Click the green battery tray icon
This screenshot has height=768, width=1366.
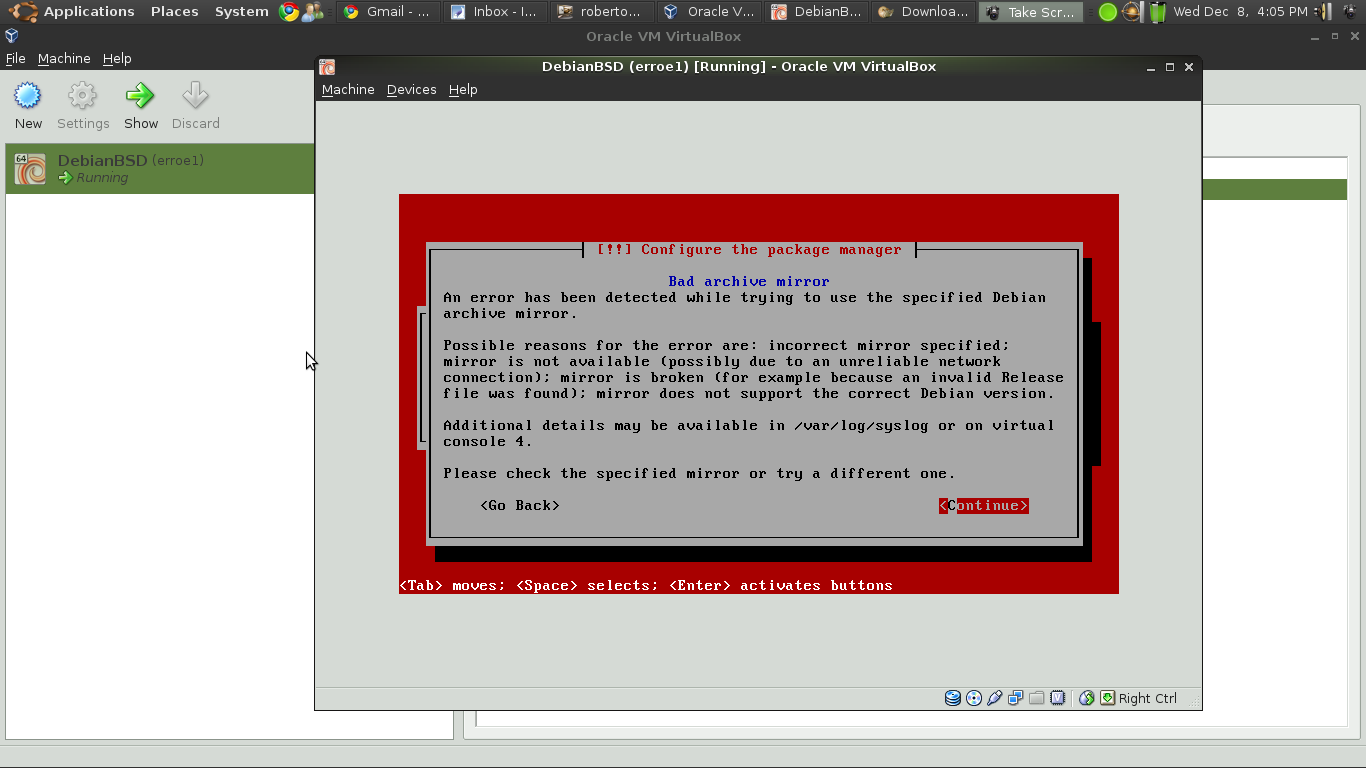click(1157, 12)
